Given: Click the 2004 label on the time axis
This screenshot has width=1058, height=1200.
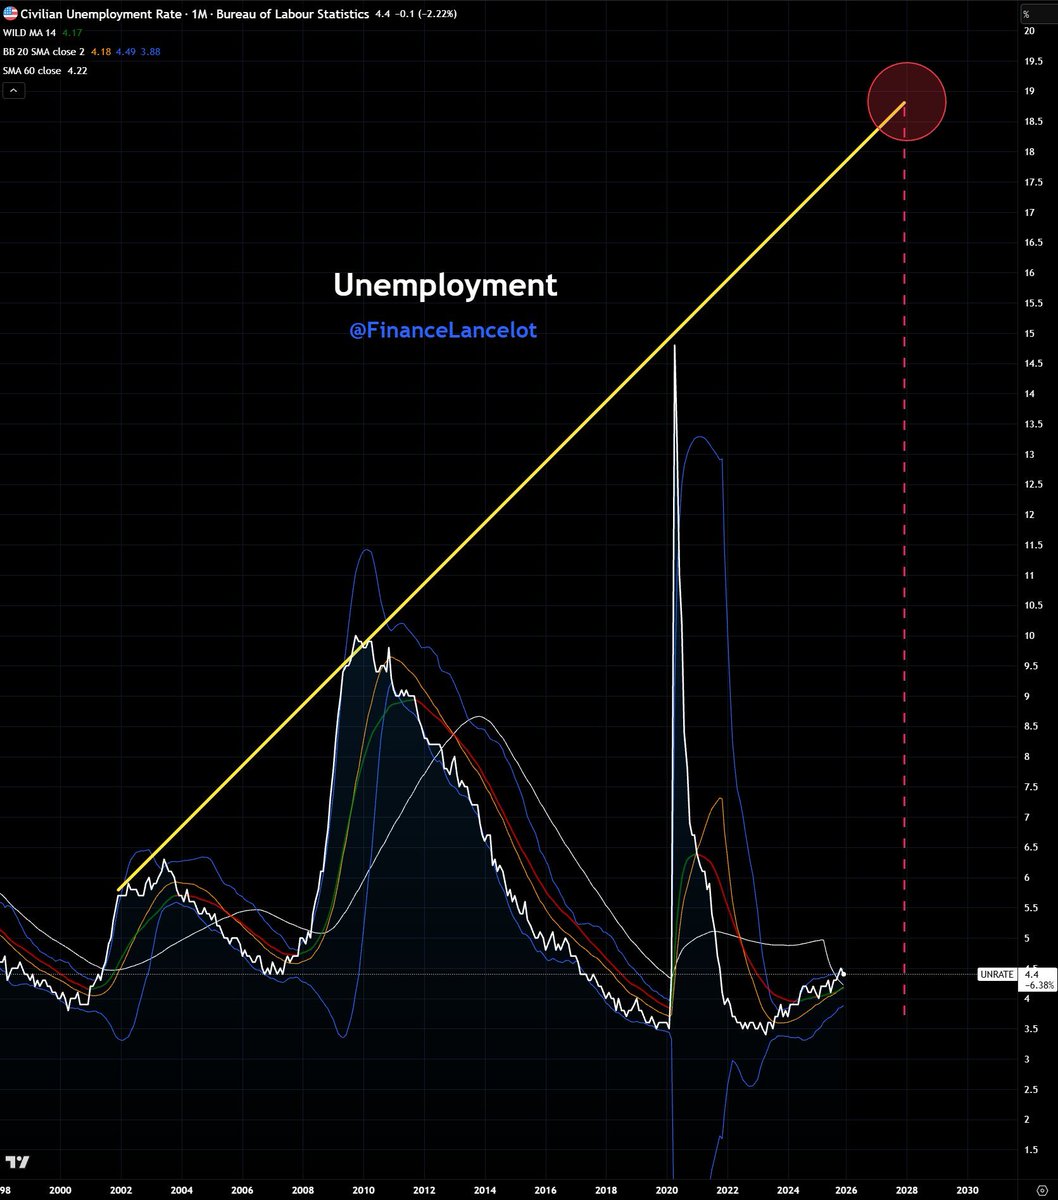Looking at the screenshot, I should tap(181, 1191).
